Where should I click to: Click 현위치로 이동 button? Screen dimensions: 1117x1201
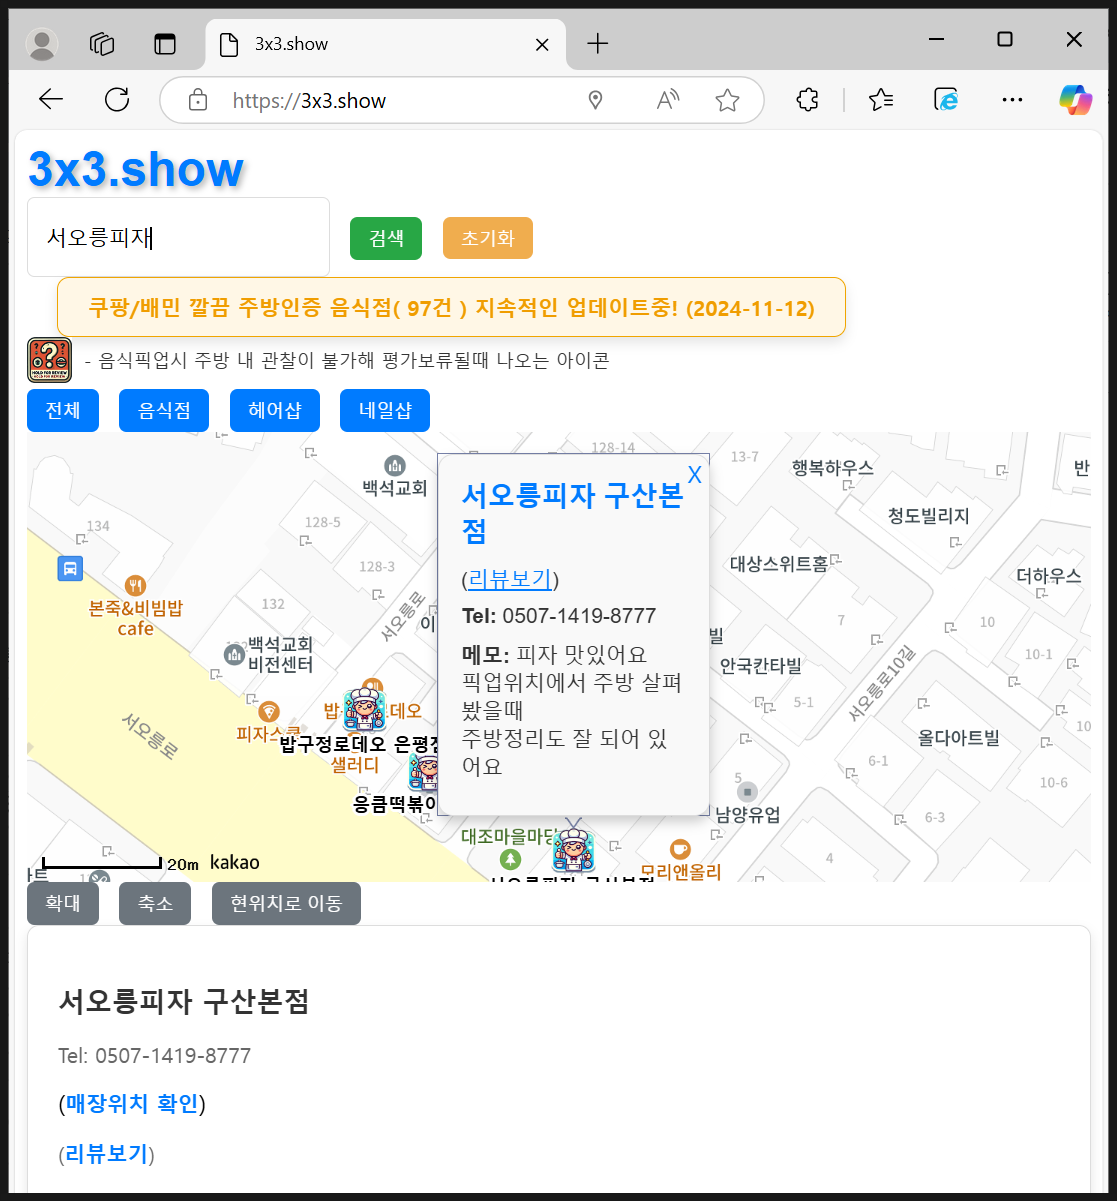[x=286, y=904]
